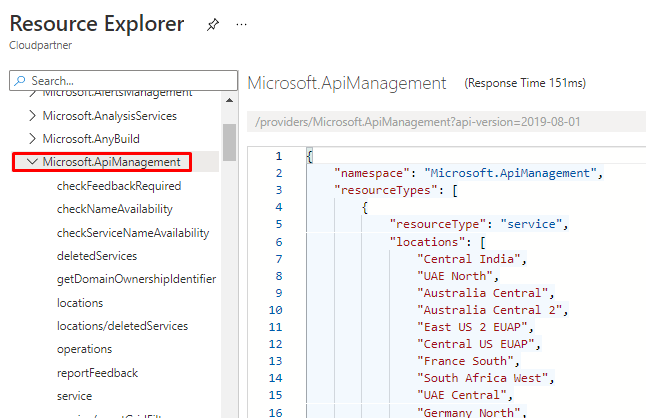The height and width of the screenshot is (418, 646).
Task: Open locations/deletedServices entry
Action: [122, 326]
